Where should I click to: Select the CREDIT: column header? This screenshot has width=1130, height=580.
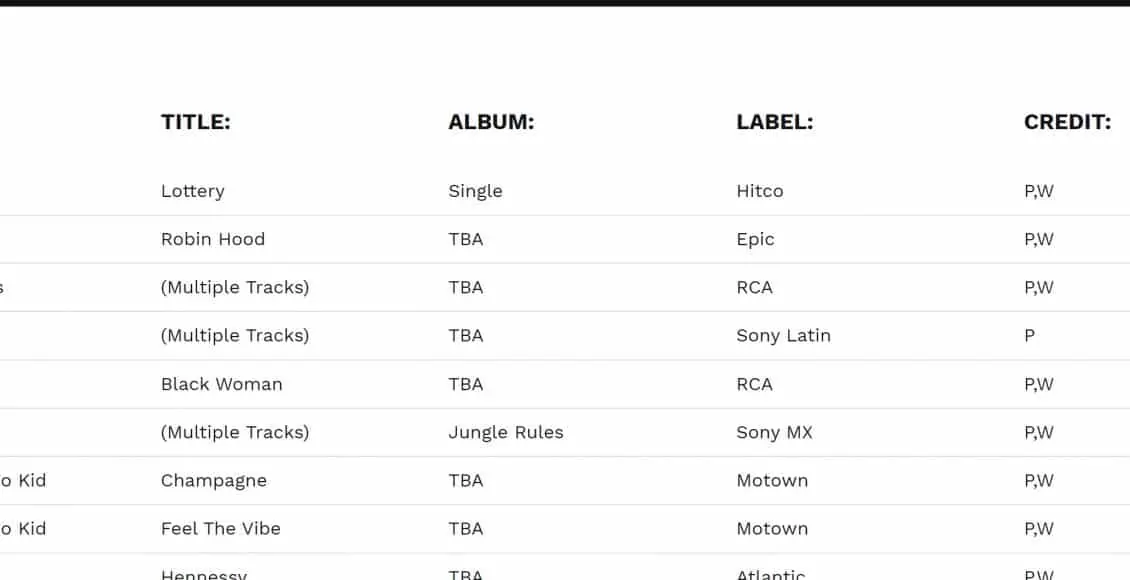(x=1067, y=122)
